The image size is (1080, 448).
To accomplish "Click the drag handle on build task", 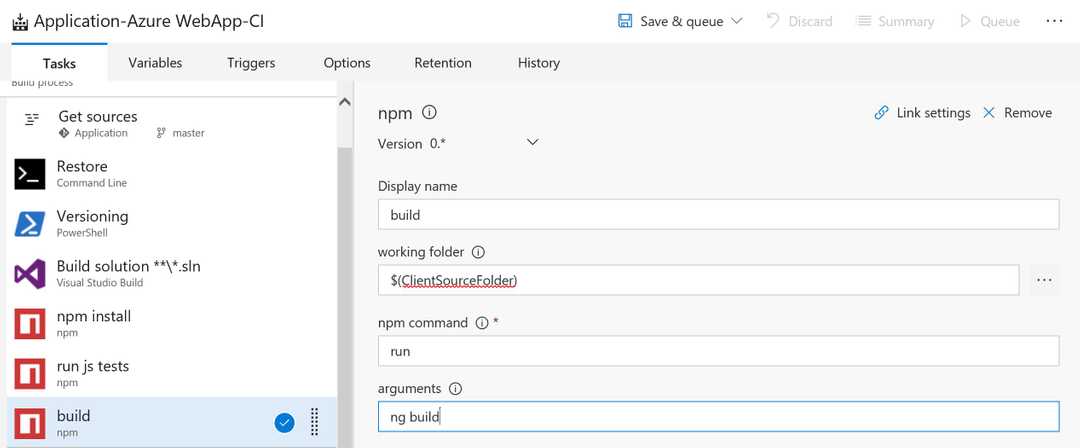I will [x=314, y=422].
